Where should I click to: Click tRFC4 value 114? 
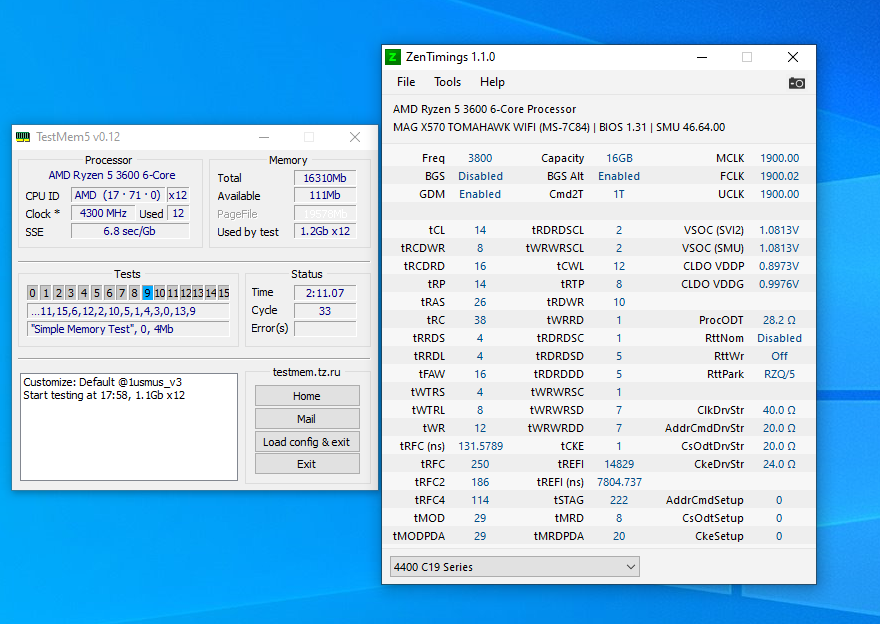[x=480, y=500]
